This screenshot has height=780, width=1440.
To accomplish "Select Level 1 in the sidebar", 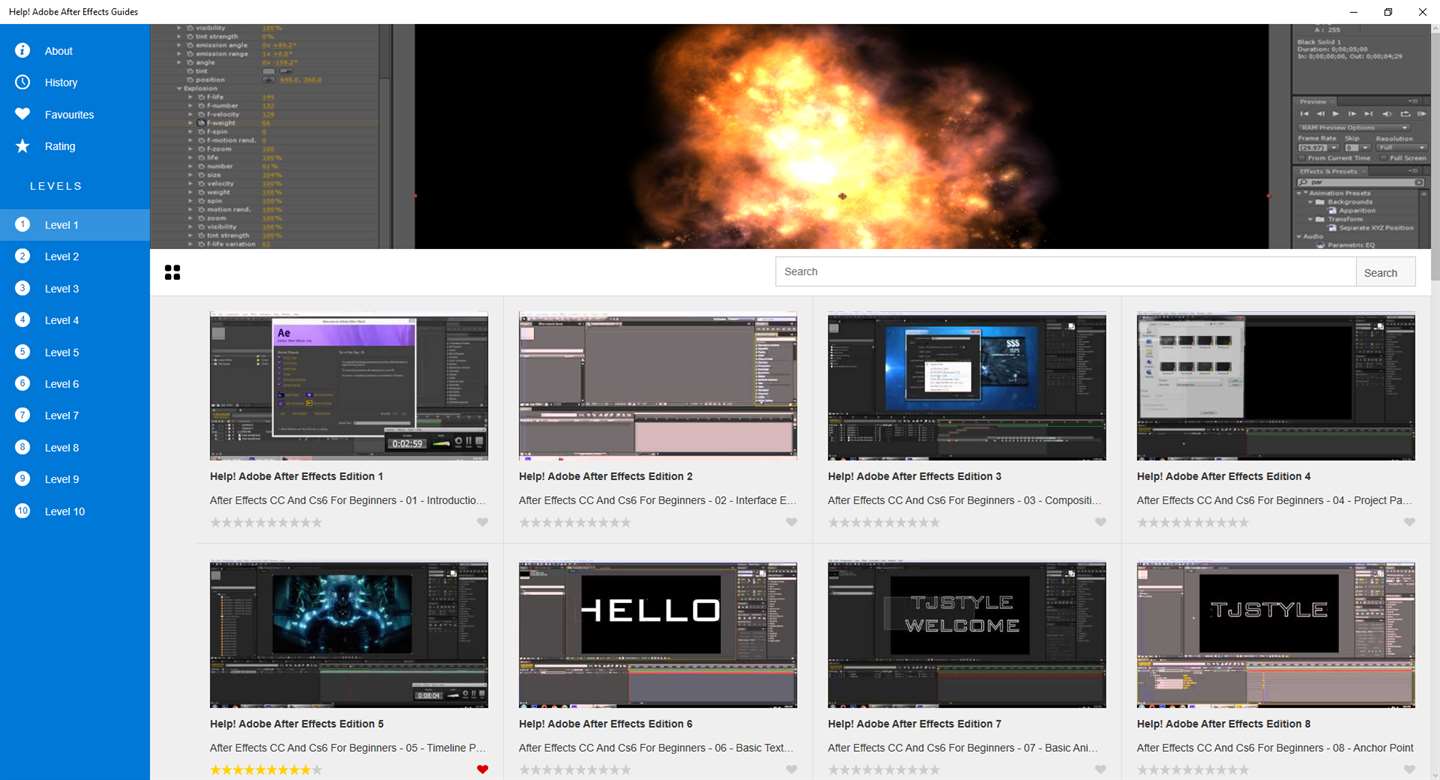I will click(x=75, y=225).
